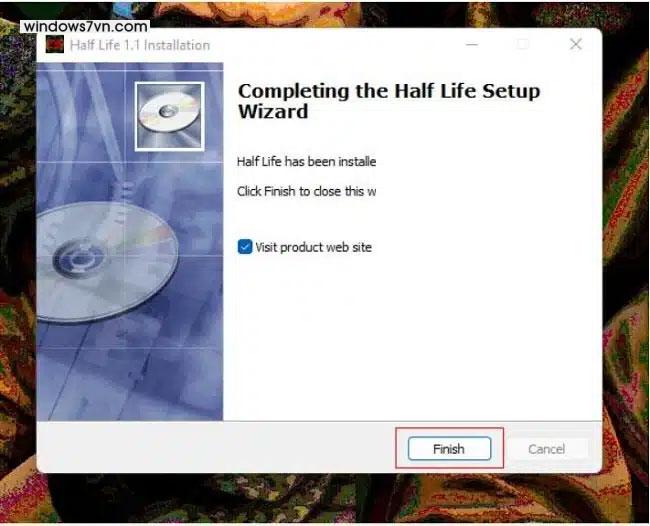Click the greyed-out Cancel button
This screenshot has width=650, height=526.
click(546, 449)
